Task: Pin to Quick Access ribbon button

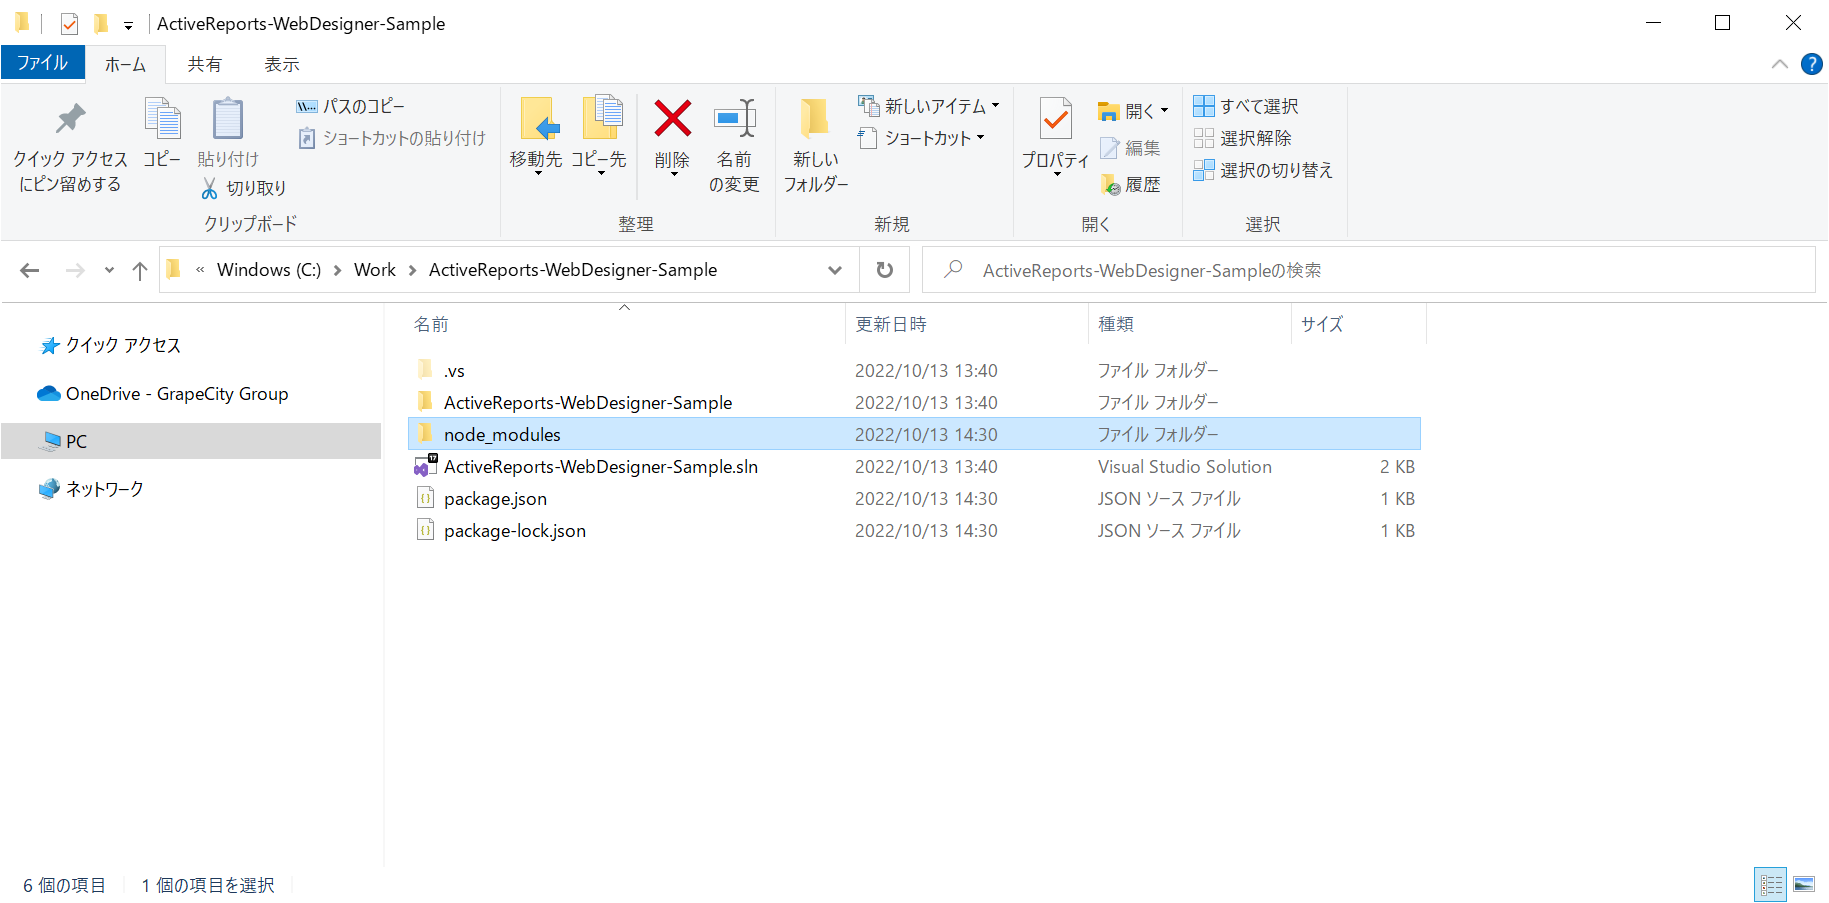Action: 70,146
